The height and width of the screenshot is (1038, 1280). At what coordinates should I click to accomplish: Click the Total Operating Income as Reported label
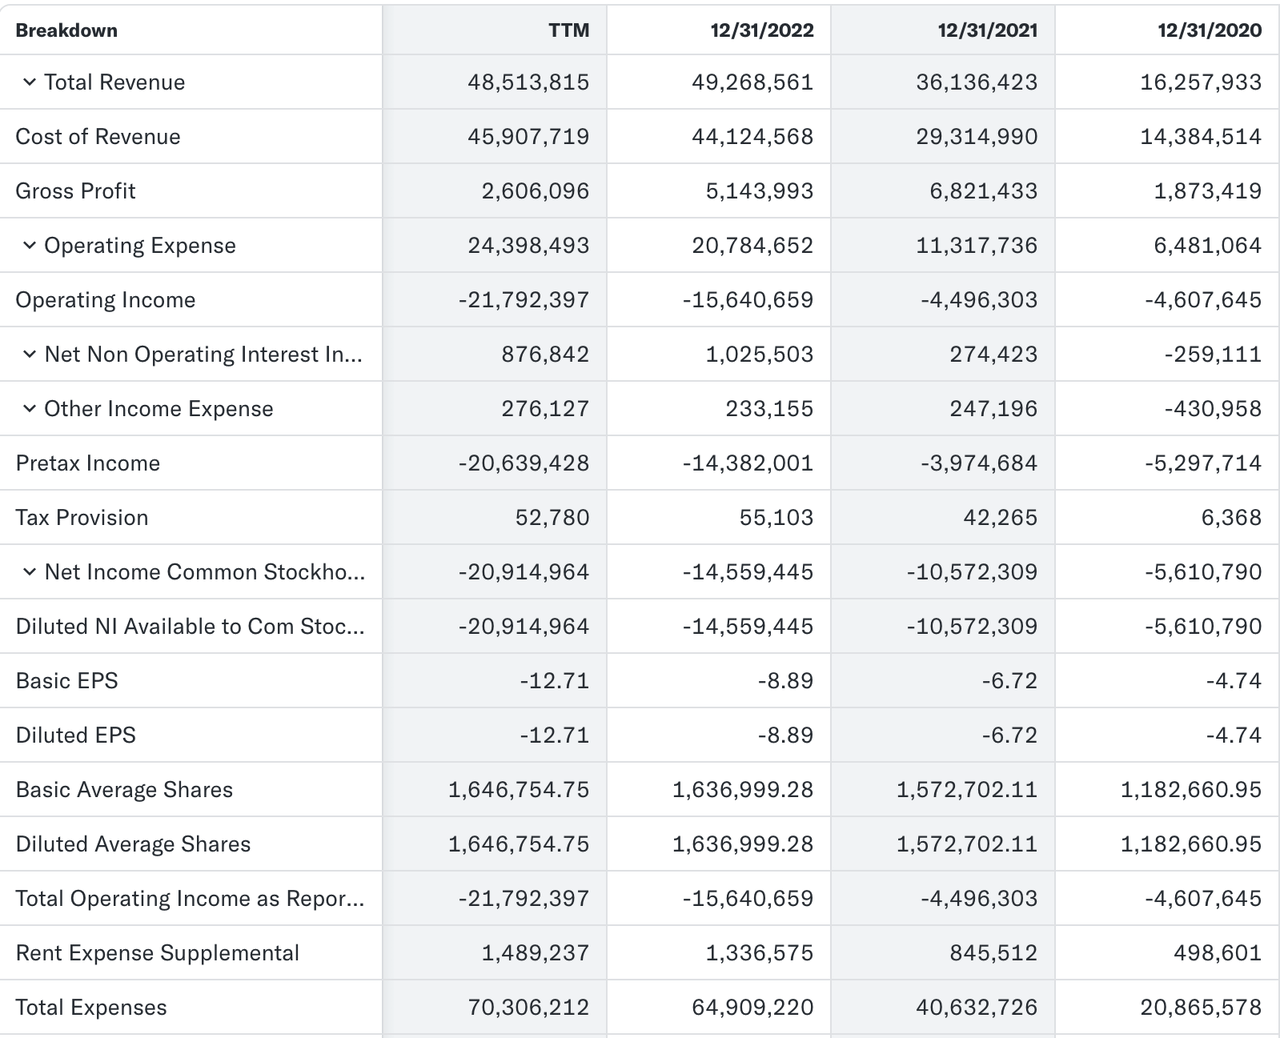[190, 898]
